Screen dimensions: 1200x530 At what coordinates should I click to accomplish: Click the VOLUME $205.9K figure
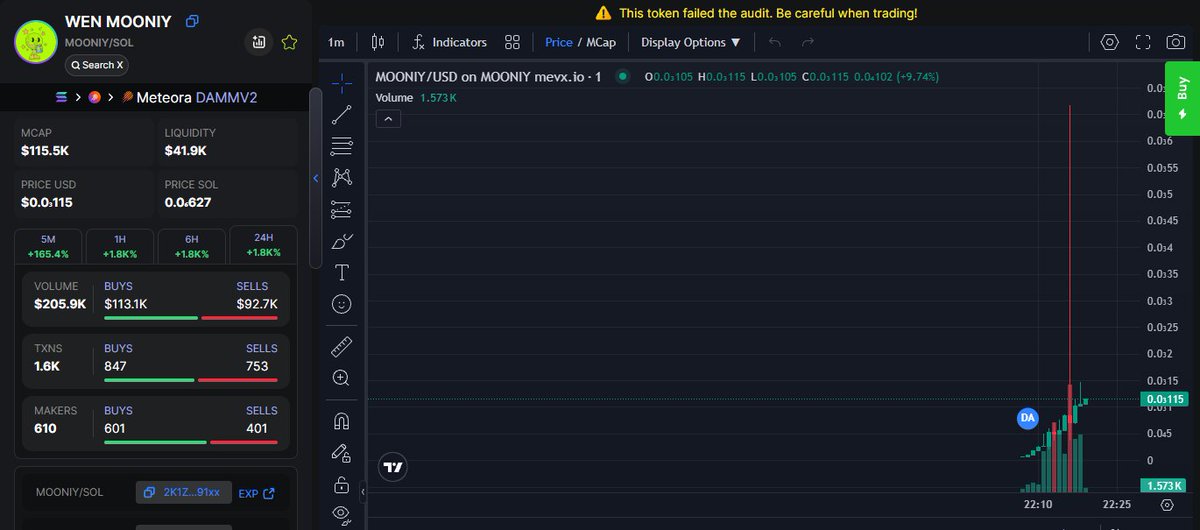tap(60, 303)
